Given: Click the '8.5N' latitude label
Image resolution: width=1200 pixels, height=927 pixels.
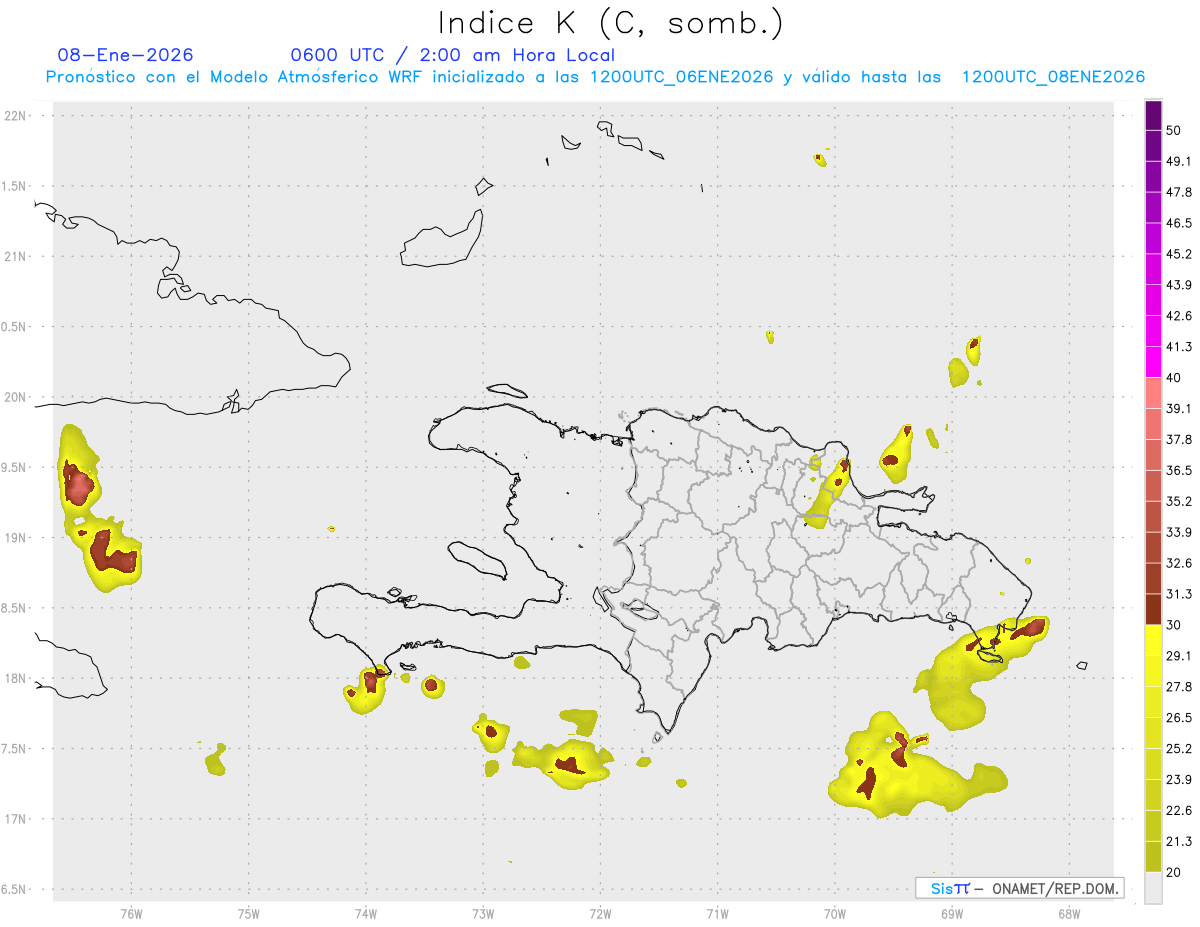Looking at the screenshot, I should click(15, 608).
